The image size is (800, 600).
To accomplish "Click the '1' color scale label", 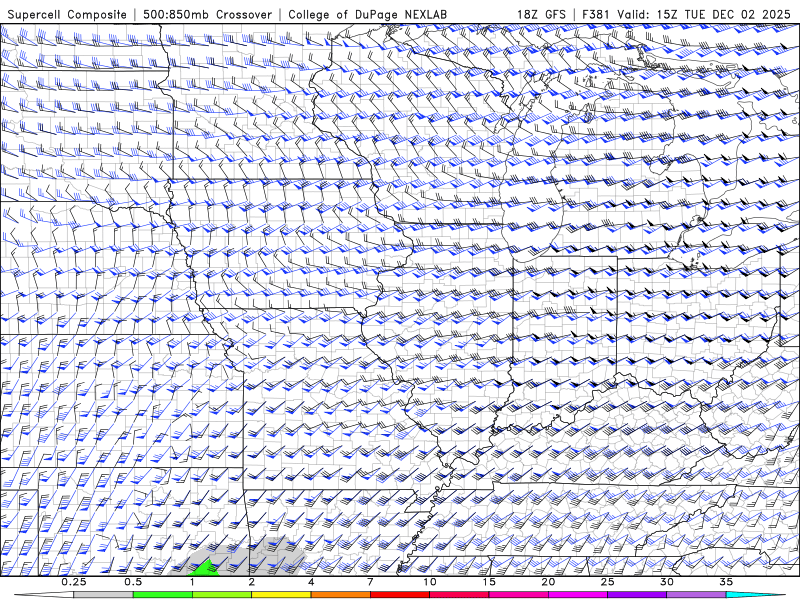I will [x=192, y=582].
